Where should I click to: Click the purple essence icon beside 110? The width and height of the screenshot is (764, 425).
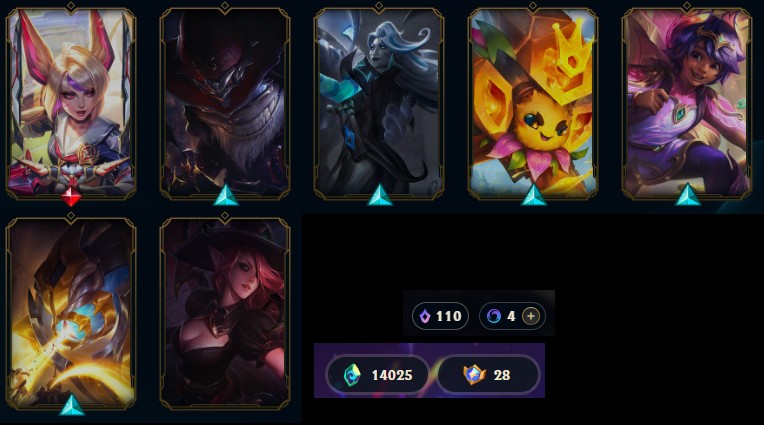click(425, 316)
